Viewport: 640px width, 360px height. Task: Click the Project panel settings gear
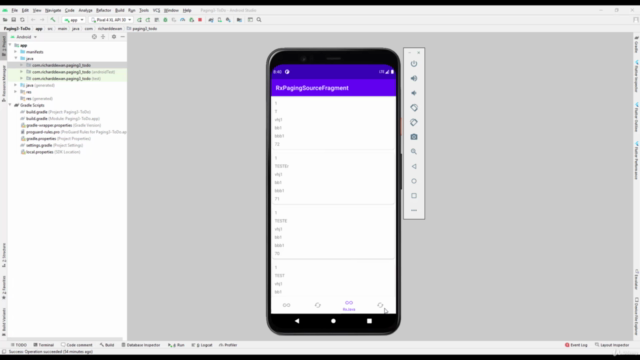pos(114,37)
